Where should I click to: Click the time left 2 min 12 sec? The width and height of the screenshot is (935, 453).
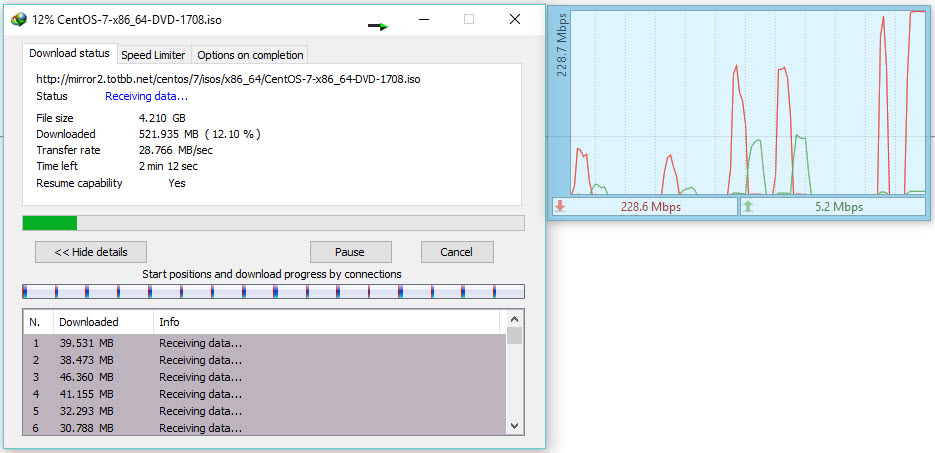(168, 166)
